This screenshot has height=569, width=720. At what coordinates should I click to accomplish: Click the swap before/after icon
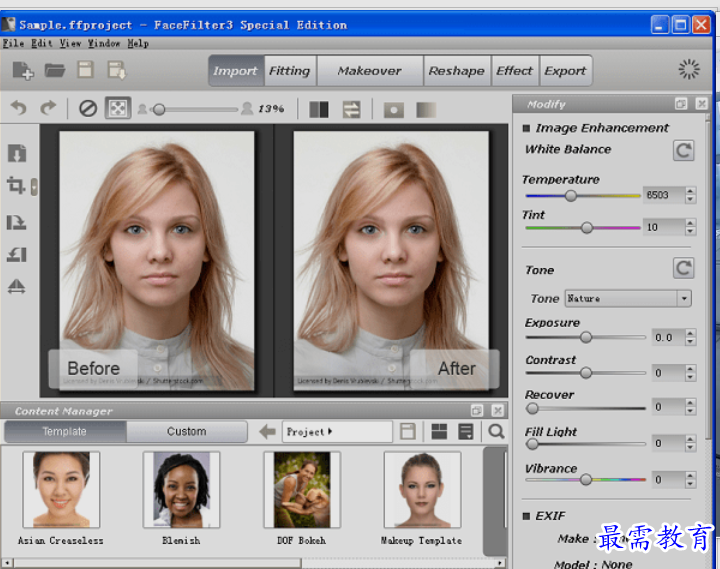351,110
